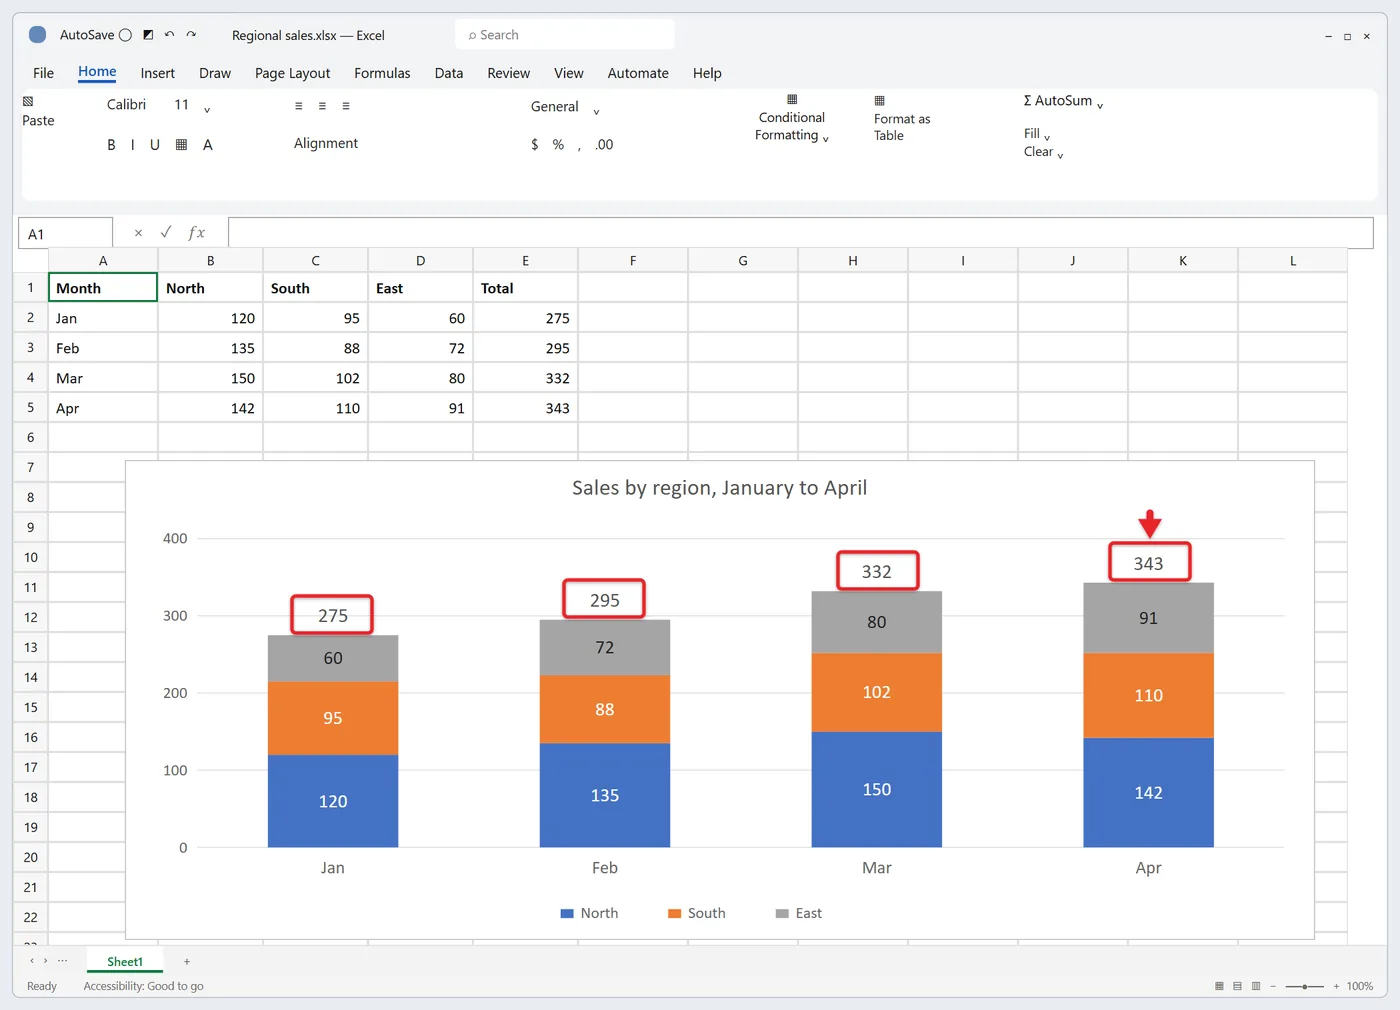
Task: Click the Paste clipboard icon
Action: tap(28, 101)
